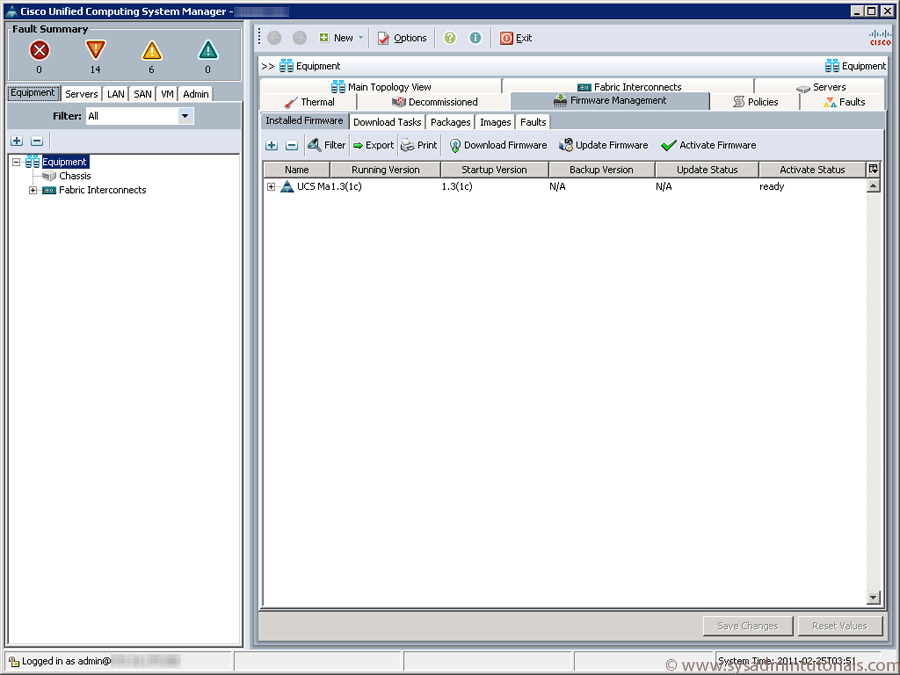Expand the UCS row in the firmware table
900x675 pixels.
pos(271,186)
